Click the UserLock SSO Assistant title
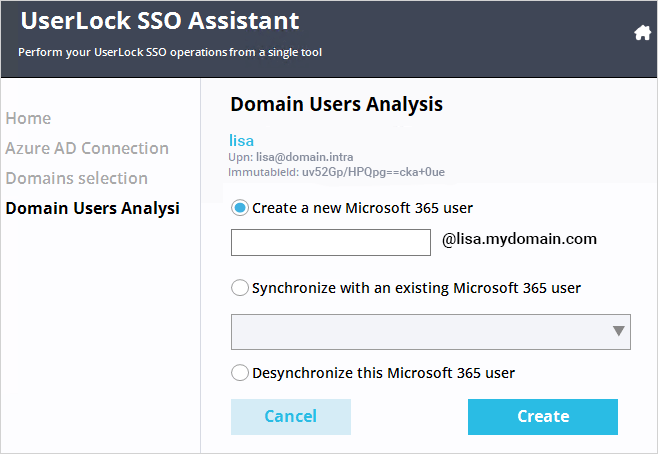The height and width of the screenshot is (454, 658). (x=160, y=21)
